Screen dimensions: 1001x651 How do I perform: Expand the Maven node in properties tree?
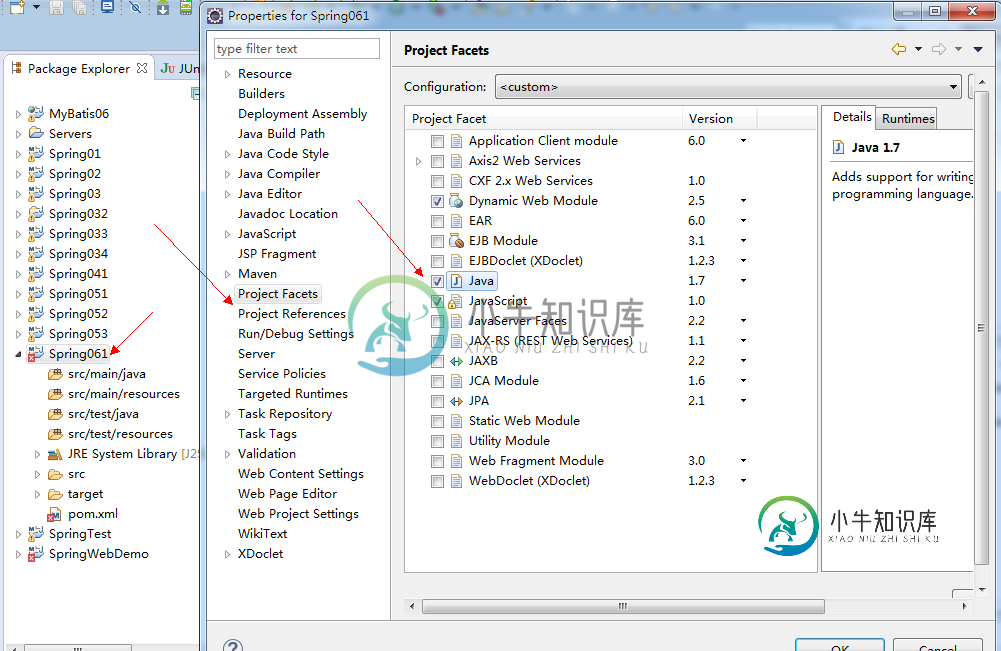(x=227, y=274)
